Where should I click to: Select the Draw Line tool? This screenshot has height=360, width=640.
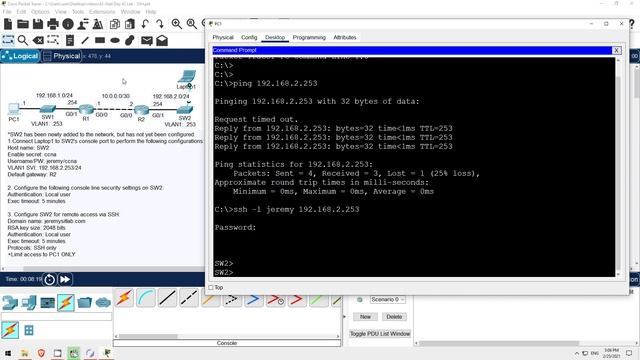pos(84,40)
